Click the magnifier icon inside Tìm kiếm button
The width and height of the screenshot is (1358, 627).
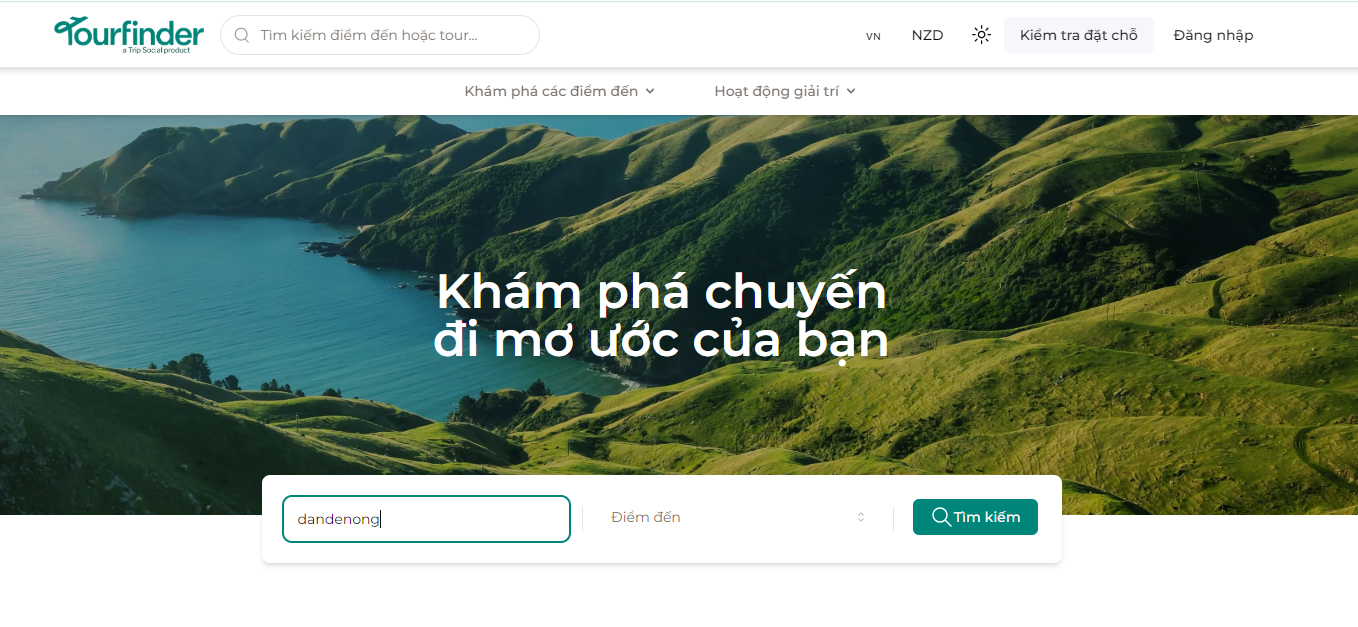coord(941,517)
